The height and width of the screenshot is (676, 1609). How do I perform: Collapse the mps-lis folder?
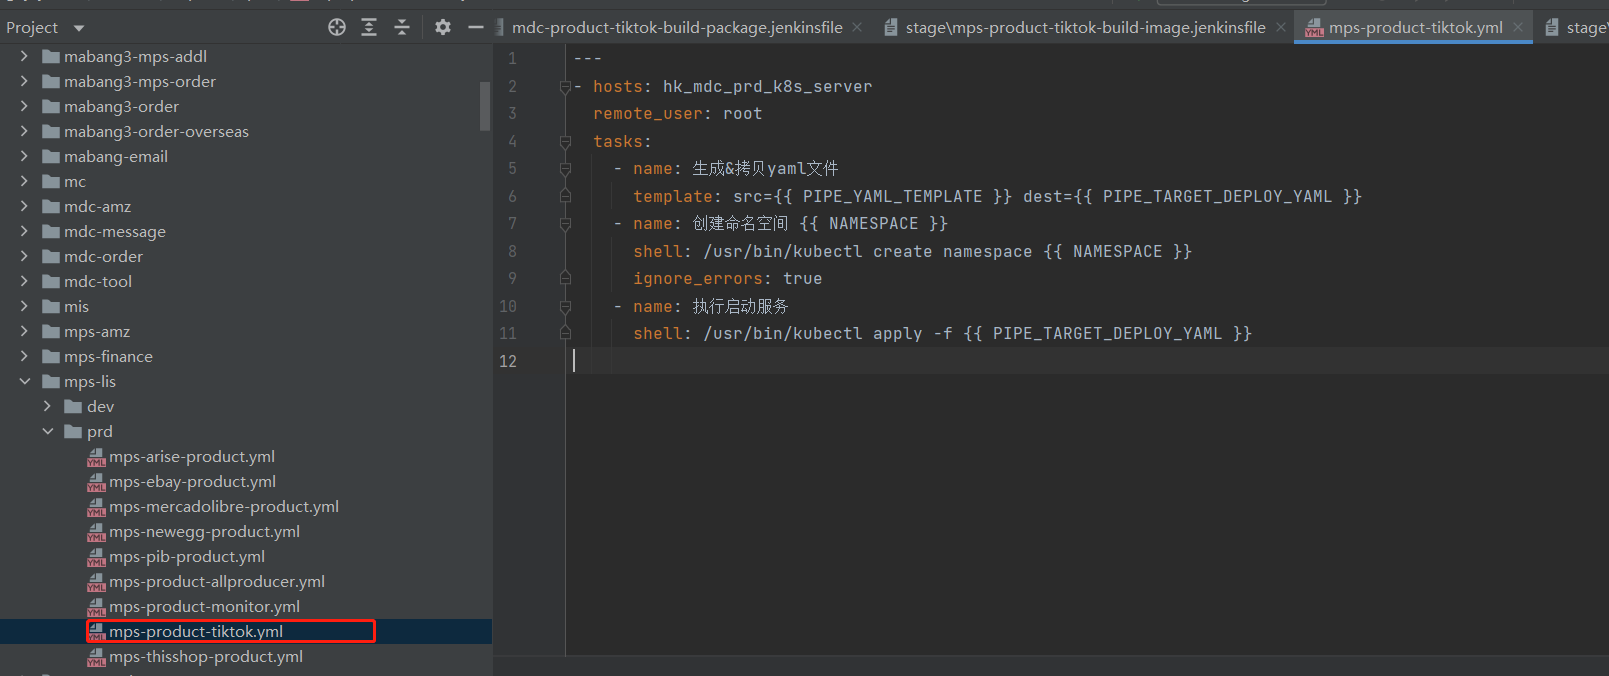click(25, 381)
